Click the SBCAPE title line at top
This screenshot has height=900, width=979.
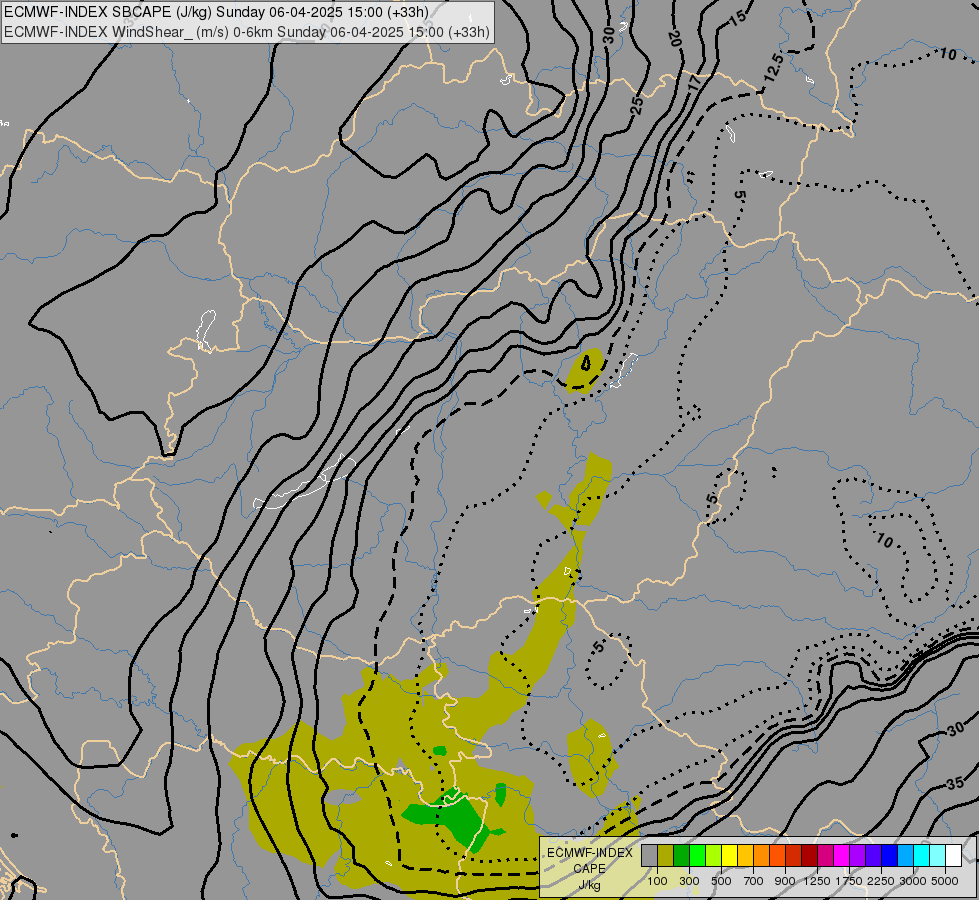tap(216, 12)
